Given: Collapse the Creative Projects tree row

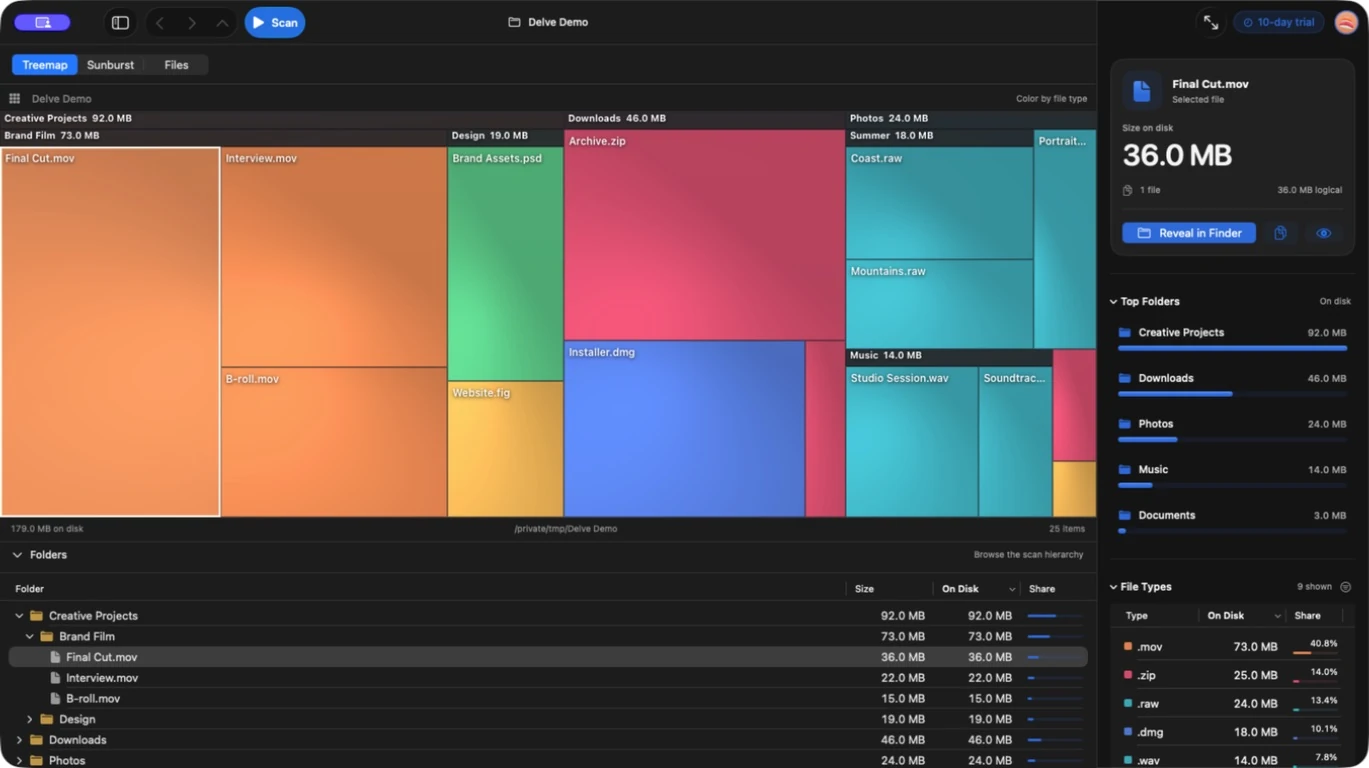Looking at the screenshot, I should (19, 616).
